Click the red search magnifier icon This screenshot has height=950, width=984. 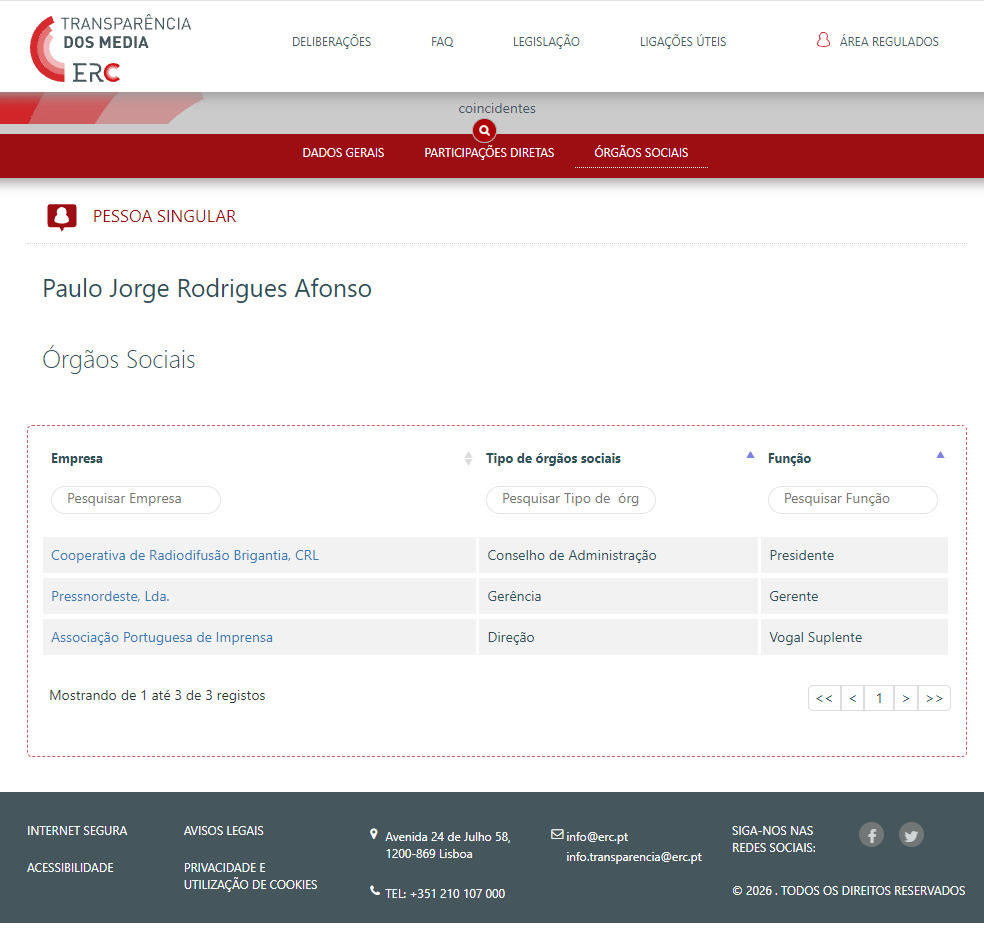tap(485, 130)
